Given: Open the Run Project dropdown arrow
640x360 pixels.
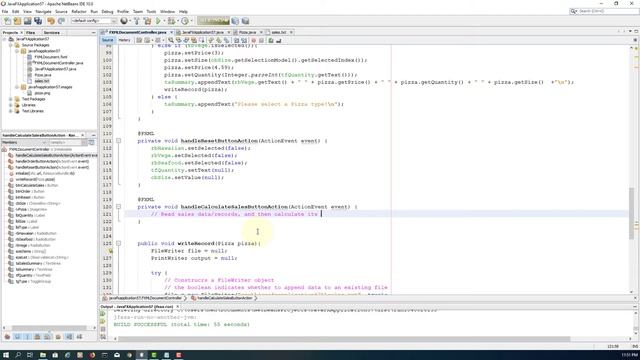Looking at the screenshot, I should pyautogui.click(x=164, y=21).
